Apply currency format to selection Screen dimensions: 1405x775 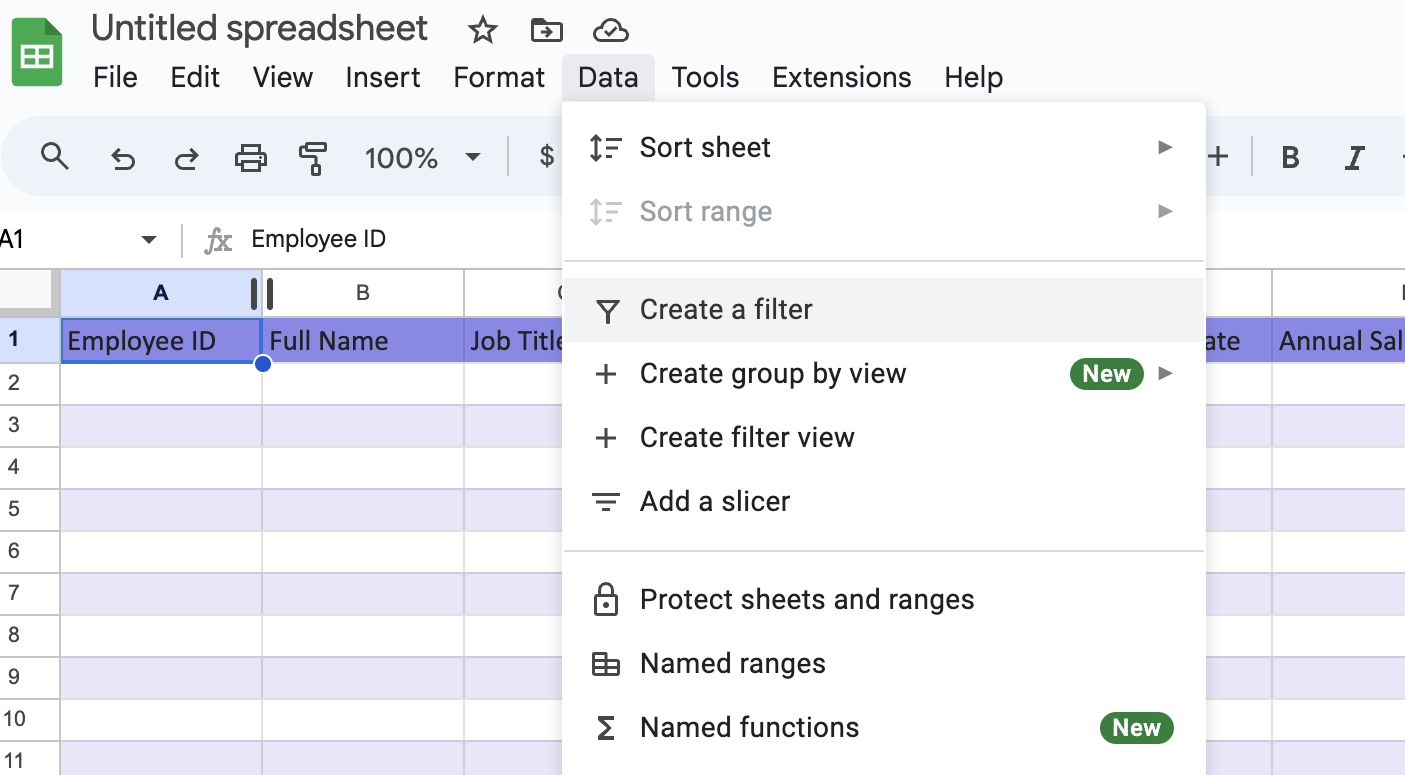pyautogui.click(x=545, y=157)
